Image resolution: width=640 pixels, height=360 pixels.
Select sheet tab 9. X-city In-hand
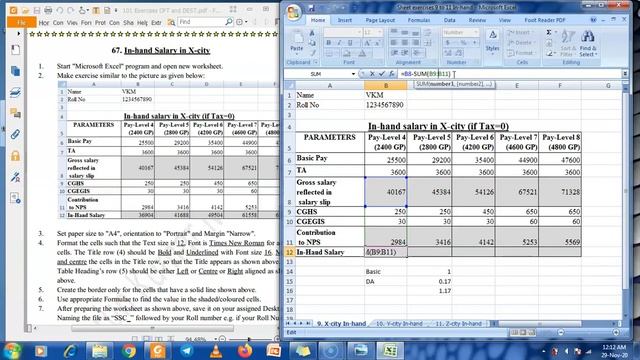coord(341,324)
